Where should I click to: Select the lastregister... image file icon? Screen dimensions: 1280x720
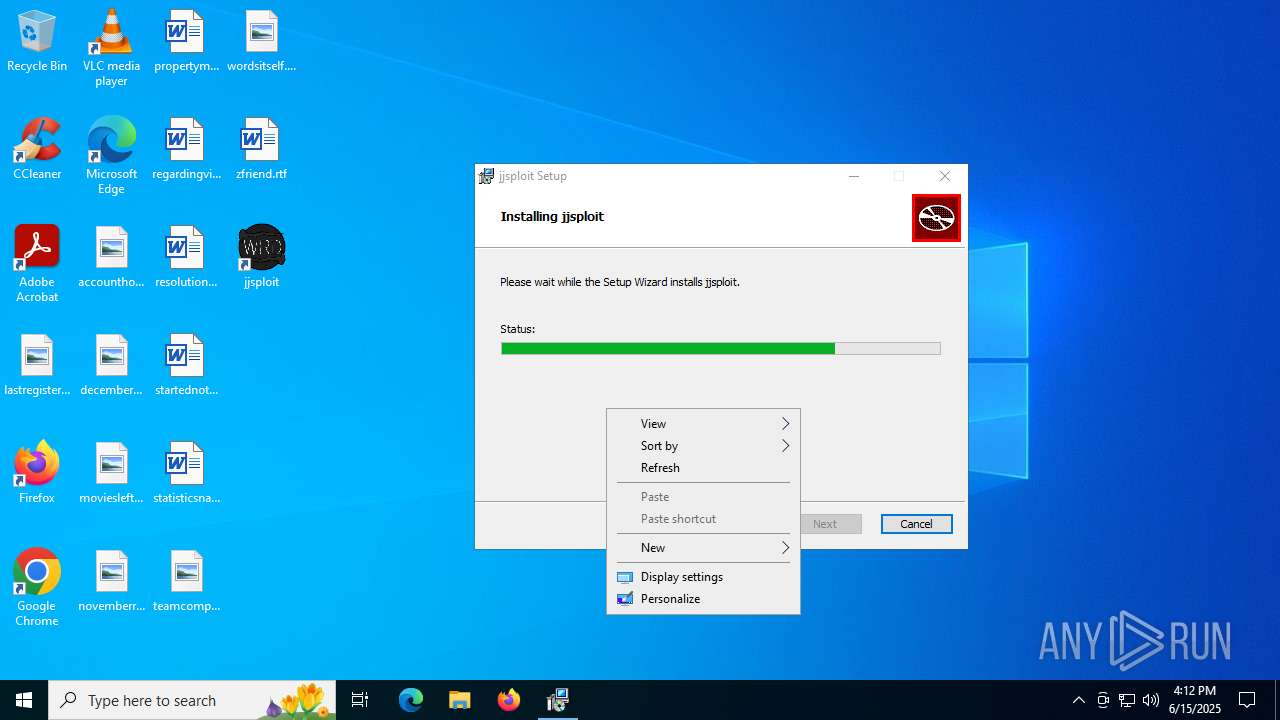point(37,366)
